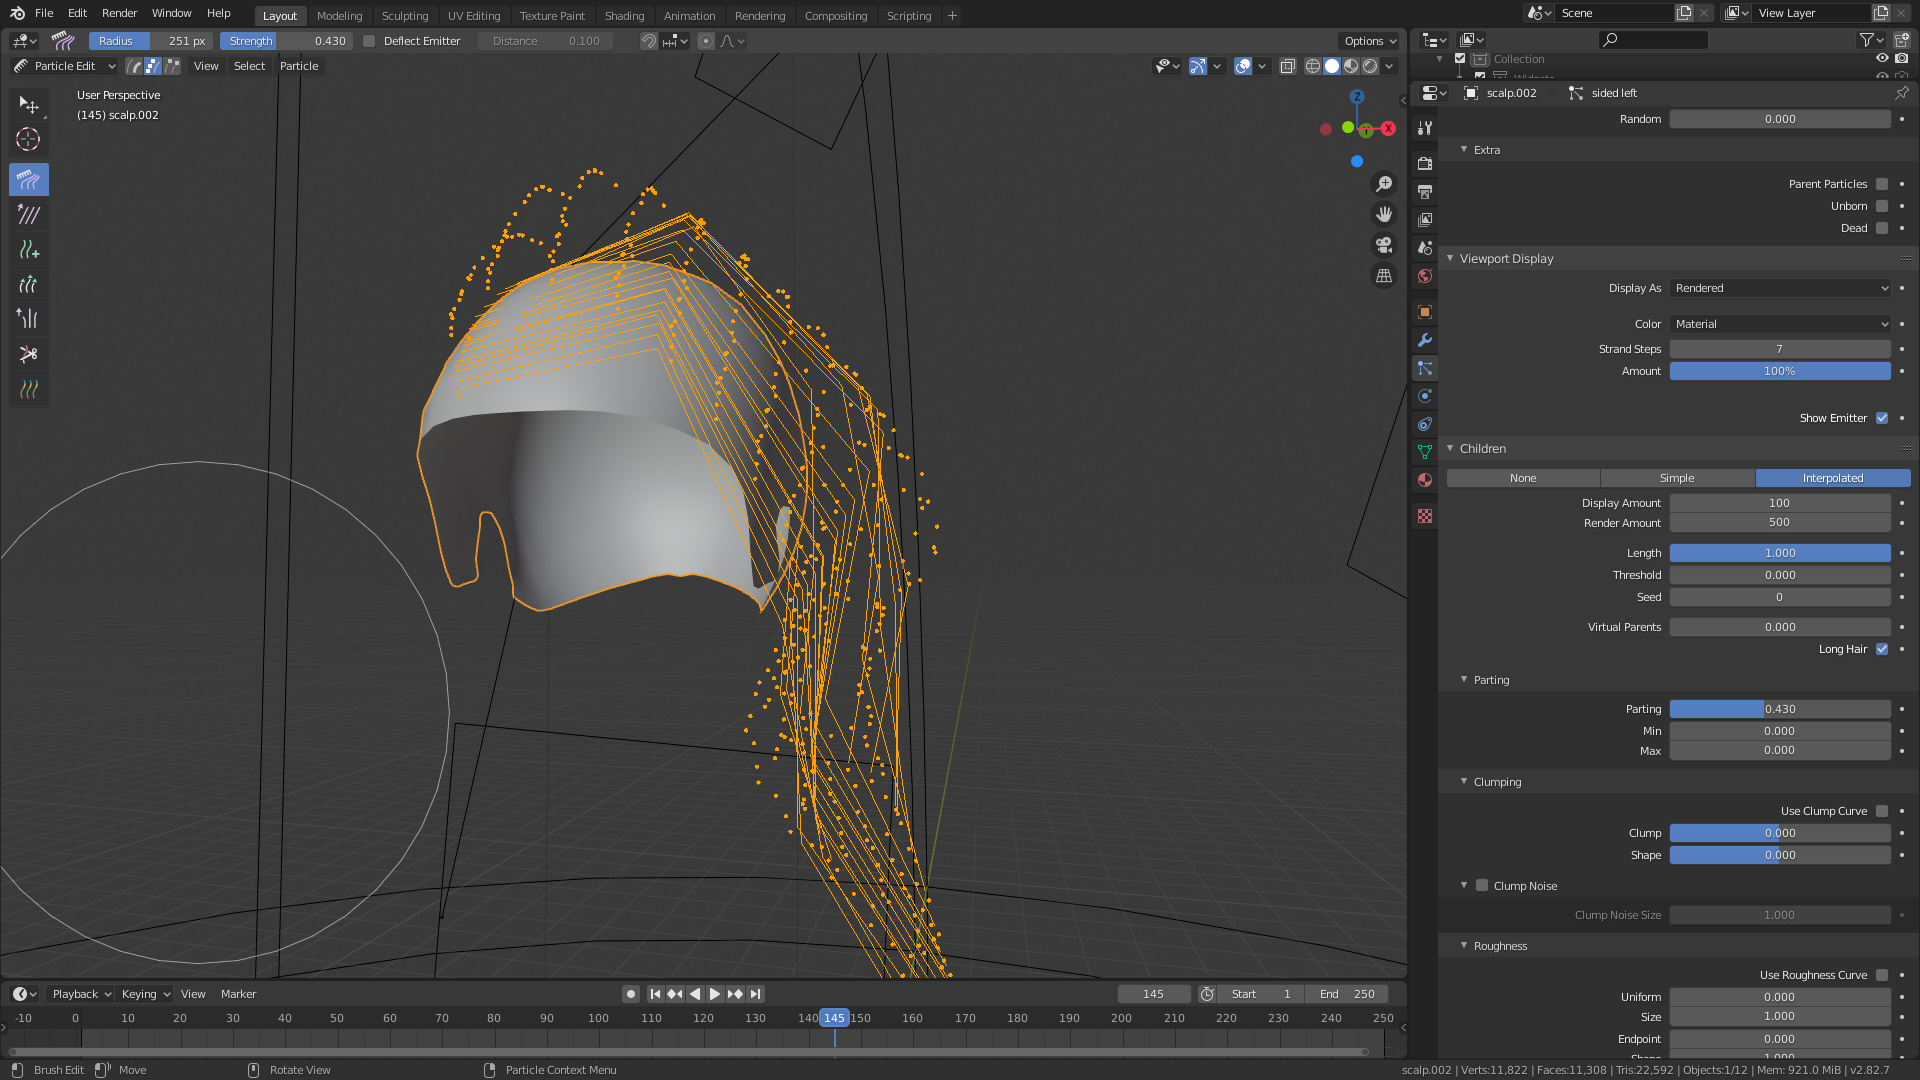
Task: Select the Add particles tool
Action: tap(29, 250)
